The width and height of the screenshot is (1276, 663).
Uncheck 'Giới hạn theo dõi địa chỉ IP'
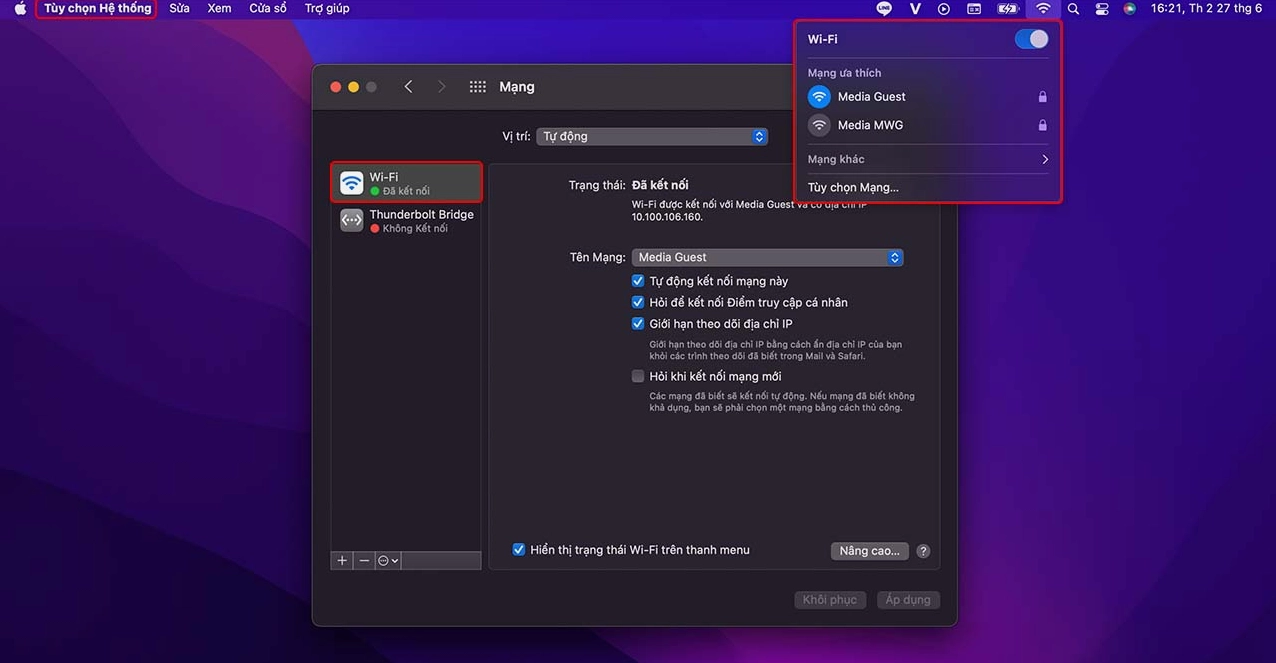click(638, 324)
